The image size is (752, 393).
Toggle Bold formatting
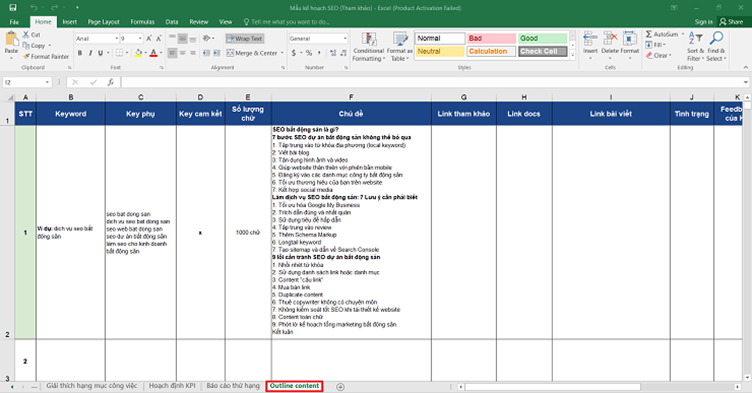pyautogui.click(x=80, y=53)
